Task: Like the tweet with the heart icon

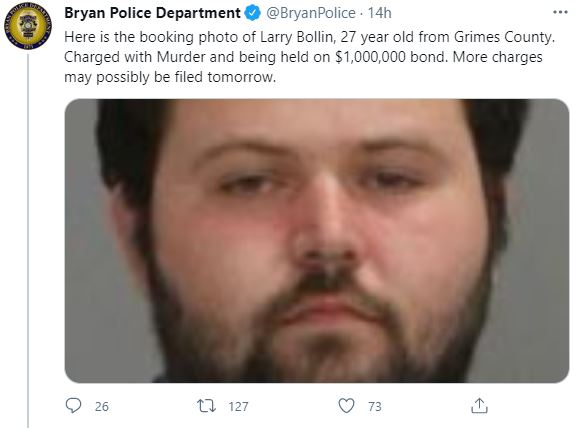Action: 346,406
